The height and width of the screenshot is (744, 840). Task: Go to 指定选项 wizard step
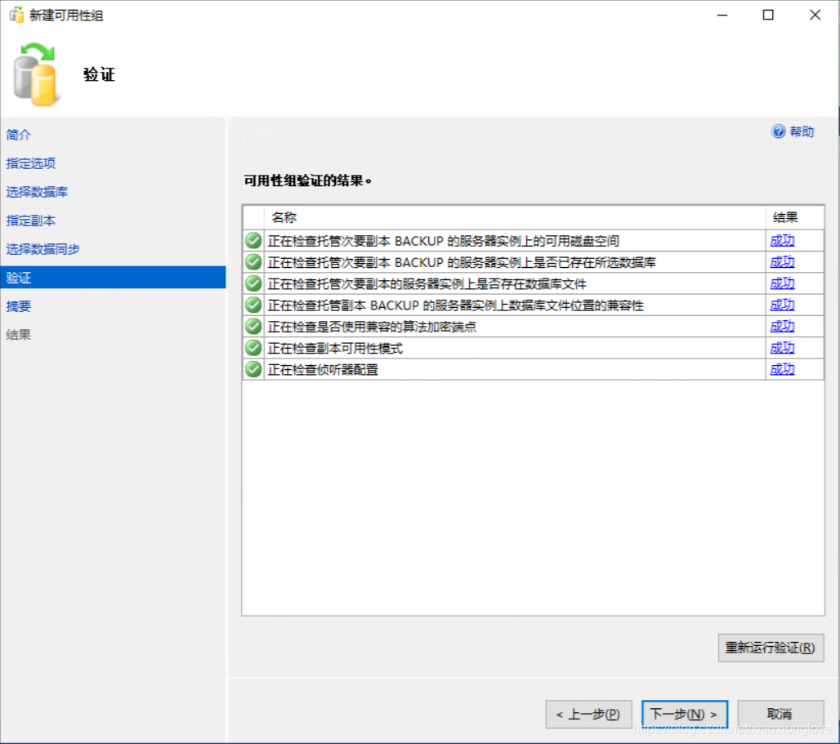coord(31,163)
